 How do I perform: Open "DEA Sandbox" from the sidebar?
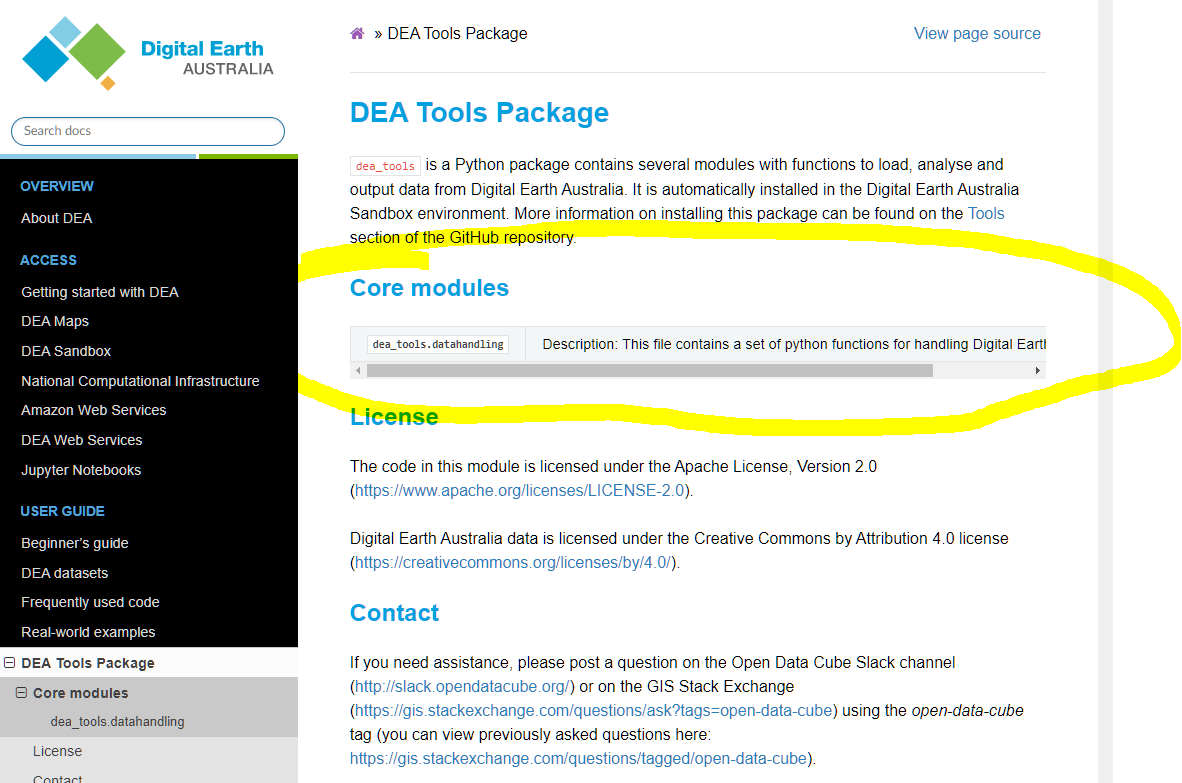click(65, 350)
